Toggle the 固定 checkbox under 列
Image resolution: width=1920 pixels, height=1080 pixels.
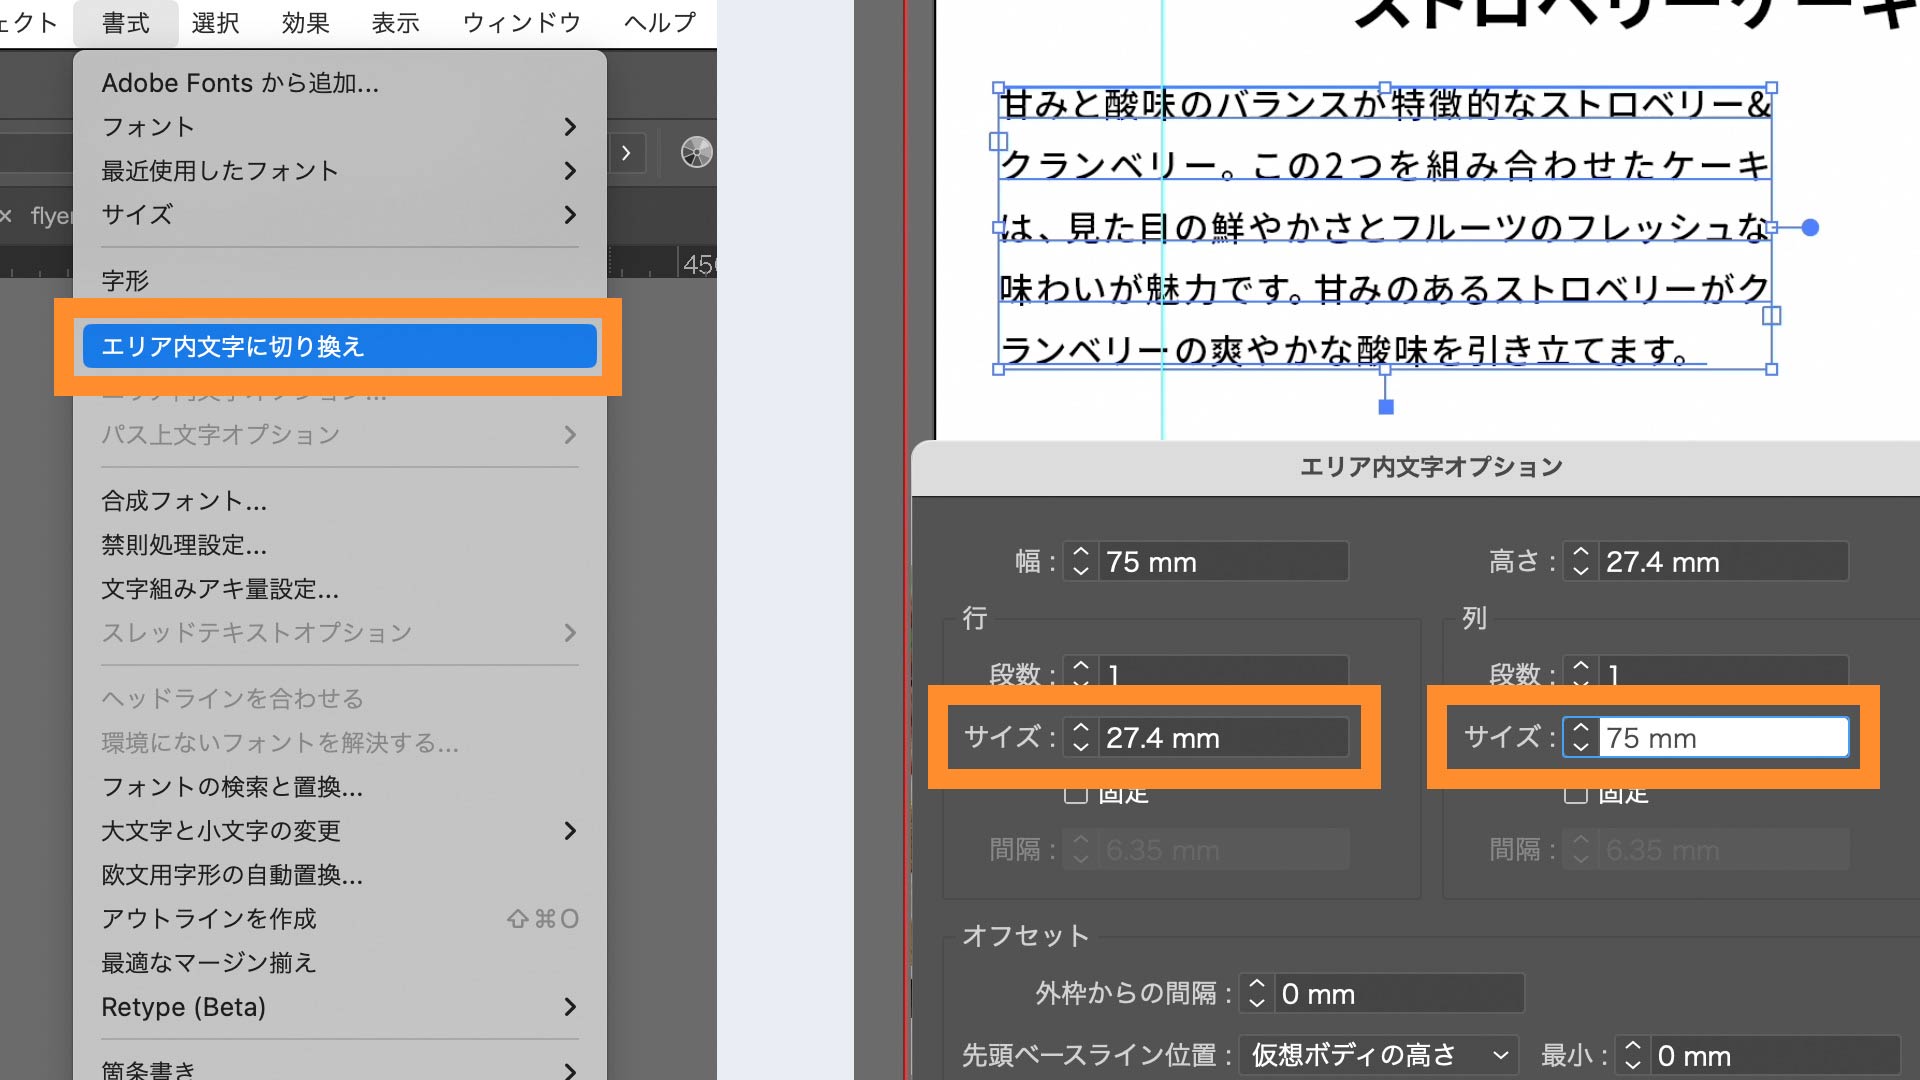[x=1576, y=794]
